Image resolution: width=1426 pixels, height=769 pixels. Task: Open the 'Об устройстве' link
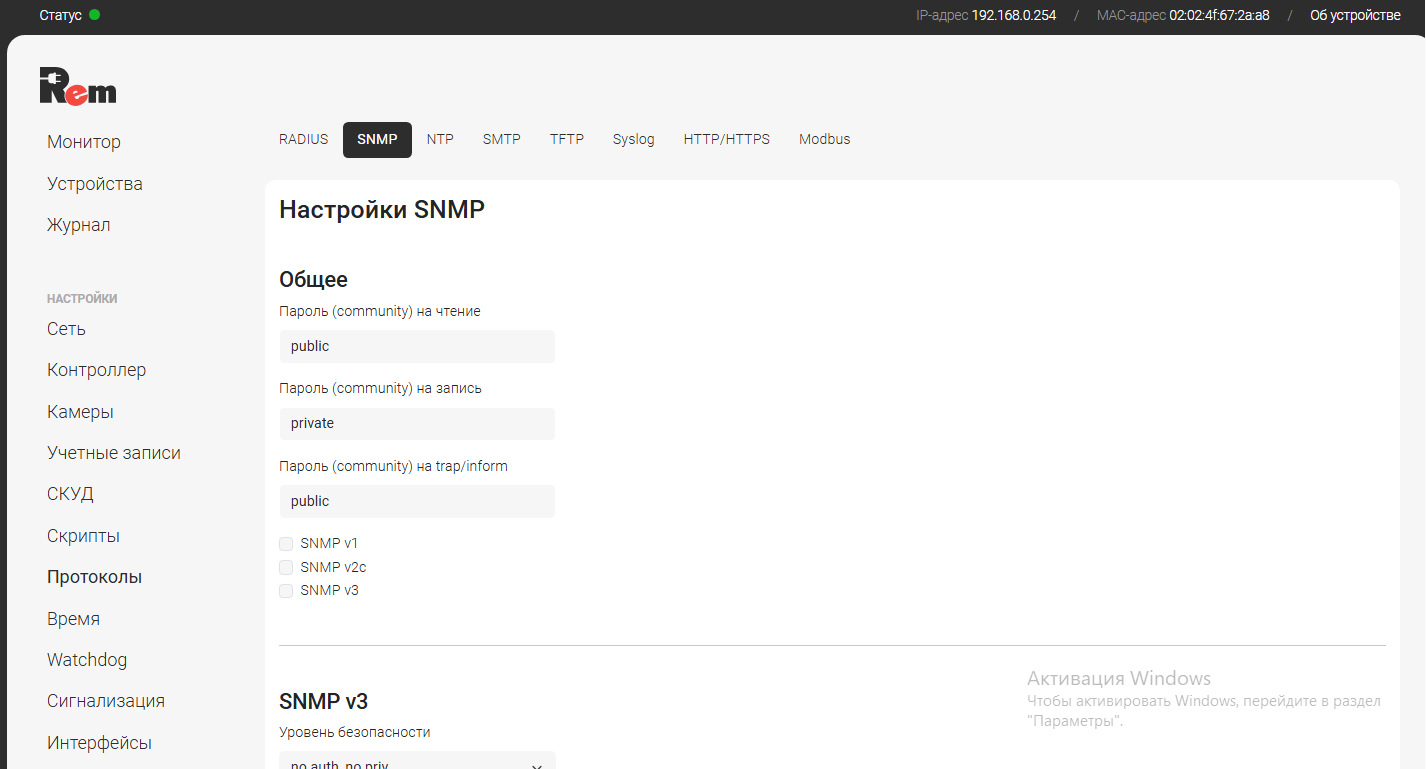1355,15
